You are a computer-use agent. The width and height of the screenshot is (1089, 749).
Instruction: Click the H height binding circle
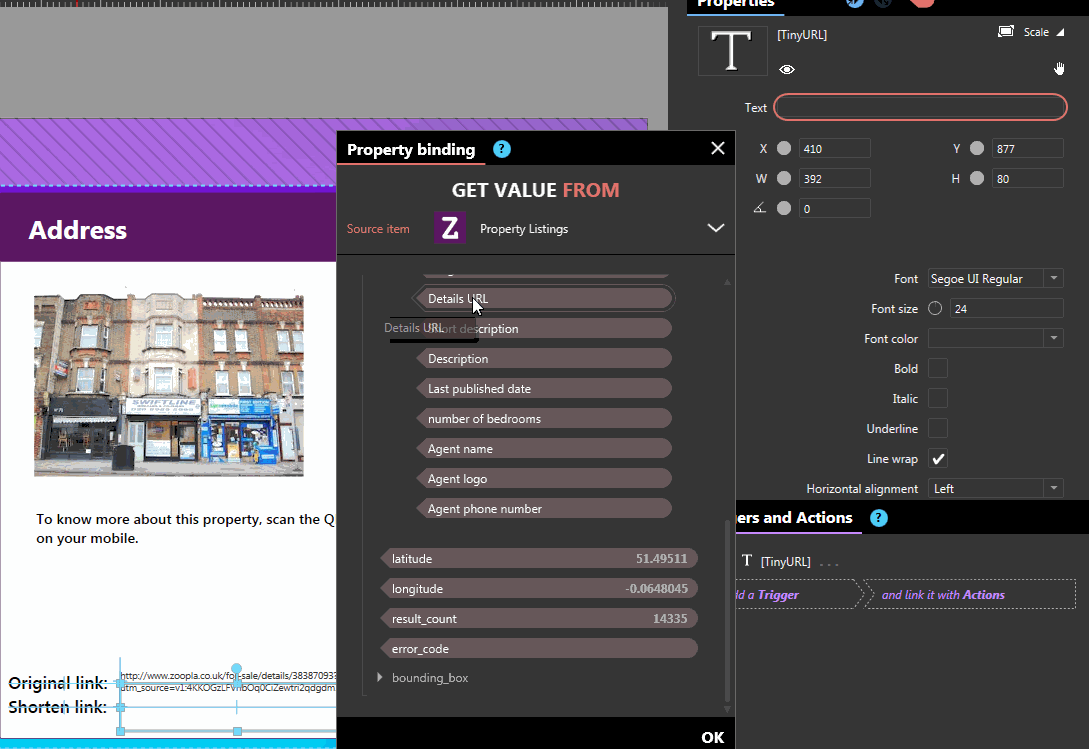tap(976, 178)
